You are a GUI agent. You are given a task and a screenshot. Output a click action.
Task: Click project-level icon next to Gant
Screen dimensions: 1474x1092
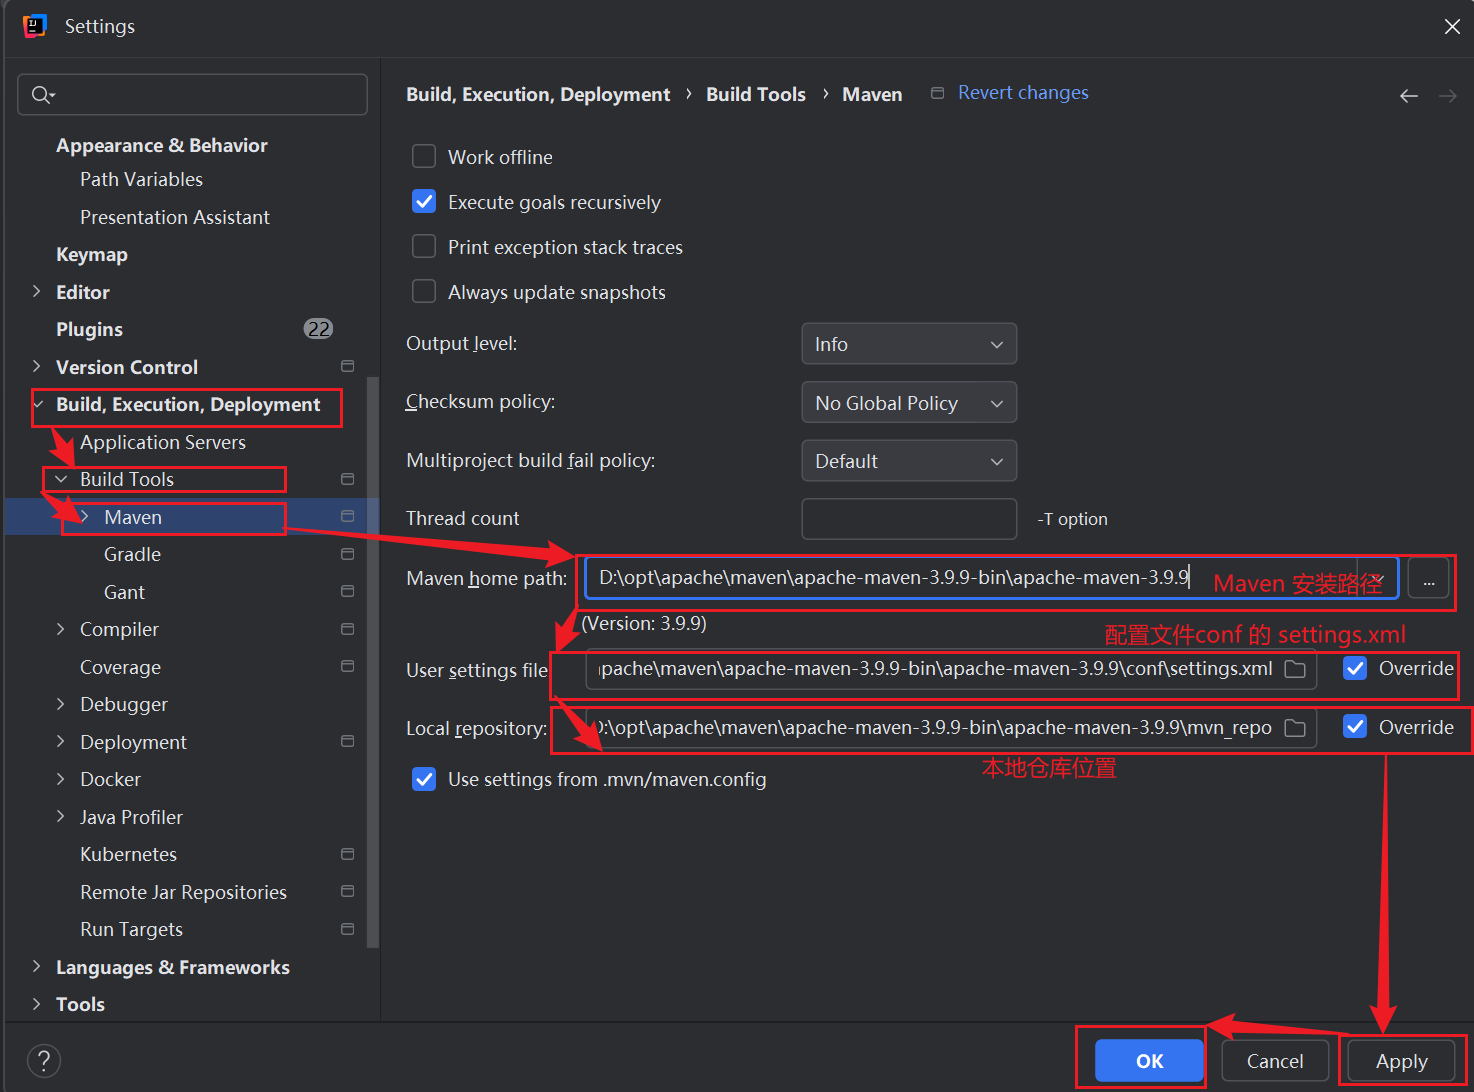point(348,591)
